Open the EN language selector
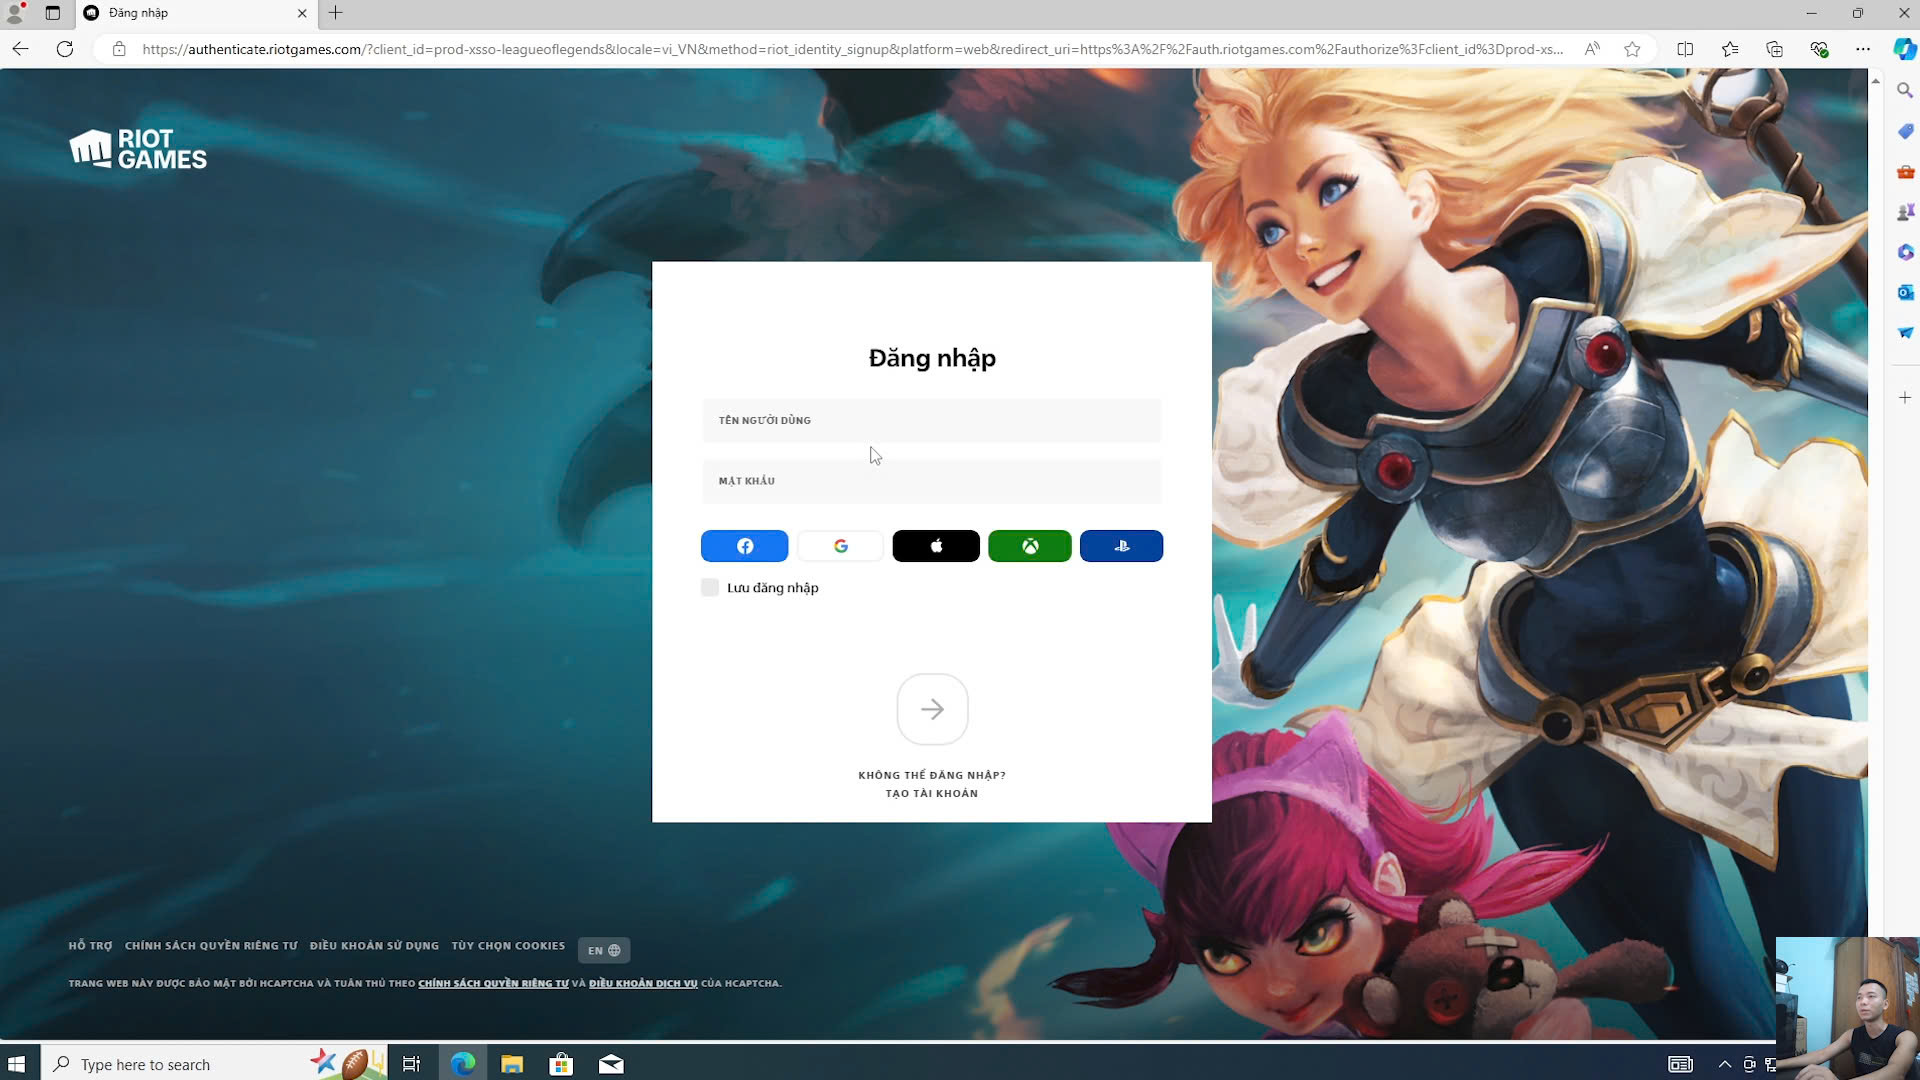The height and width of the screenshot is (1080, 1920). [x=603, y=950]
